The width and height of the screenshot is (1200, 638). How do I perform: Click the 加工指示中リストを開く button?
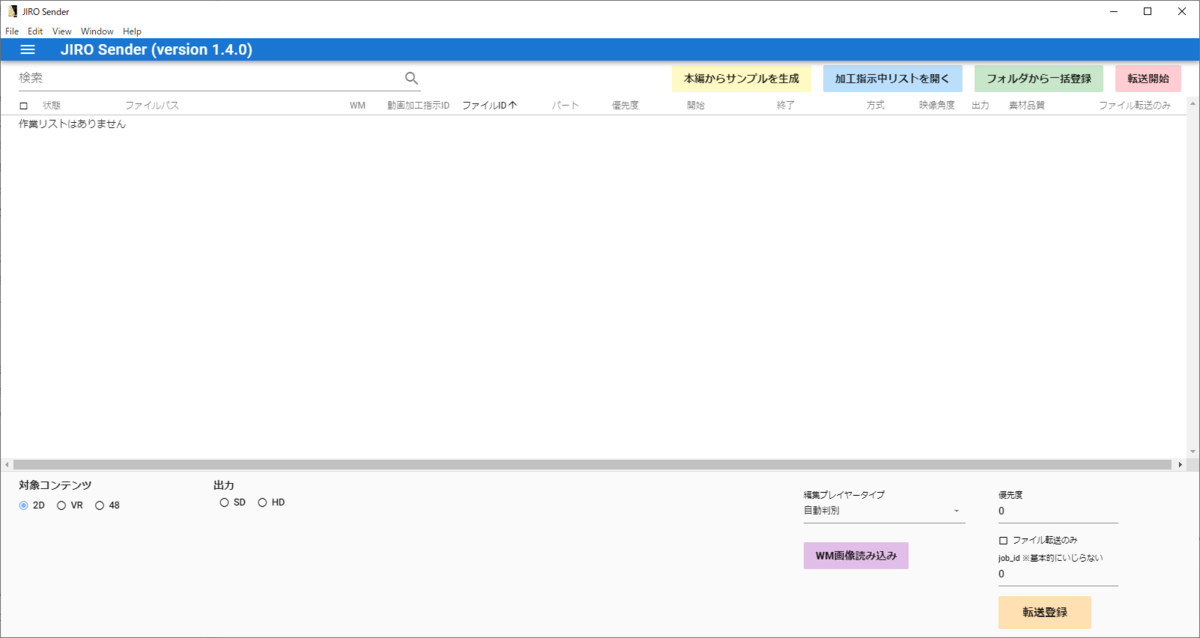(892, 78)
